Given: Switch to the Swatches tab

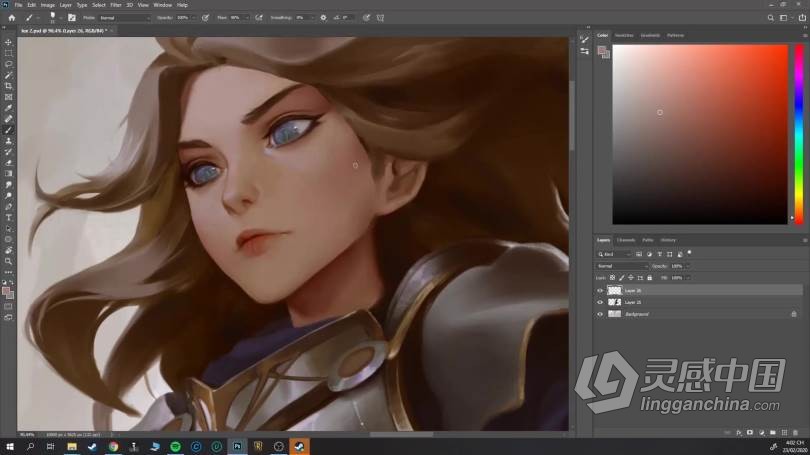Looking at the screenshot, I should (x=624, y=35).
